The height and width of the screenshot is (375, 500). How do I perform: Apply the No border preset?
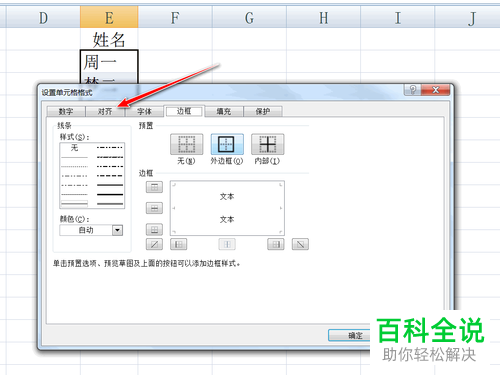[x=186, y=144]
